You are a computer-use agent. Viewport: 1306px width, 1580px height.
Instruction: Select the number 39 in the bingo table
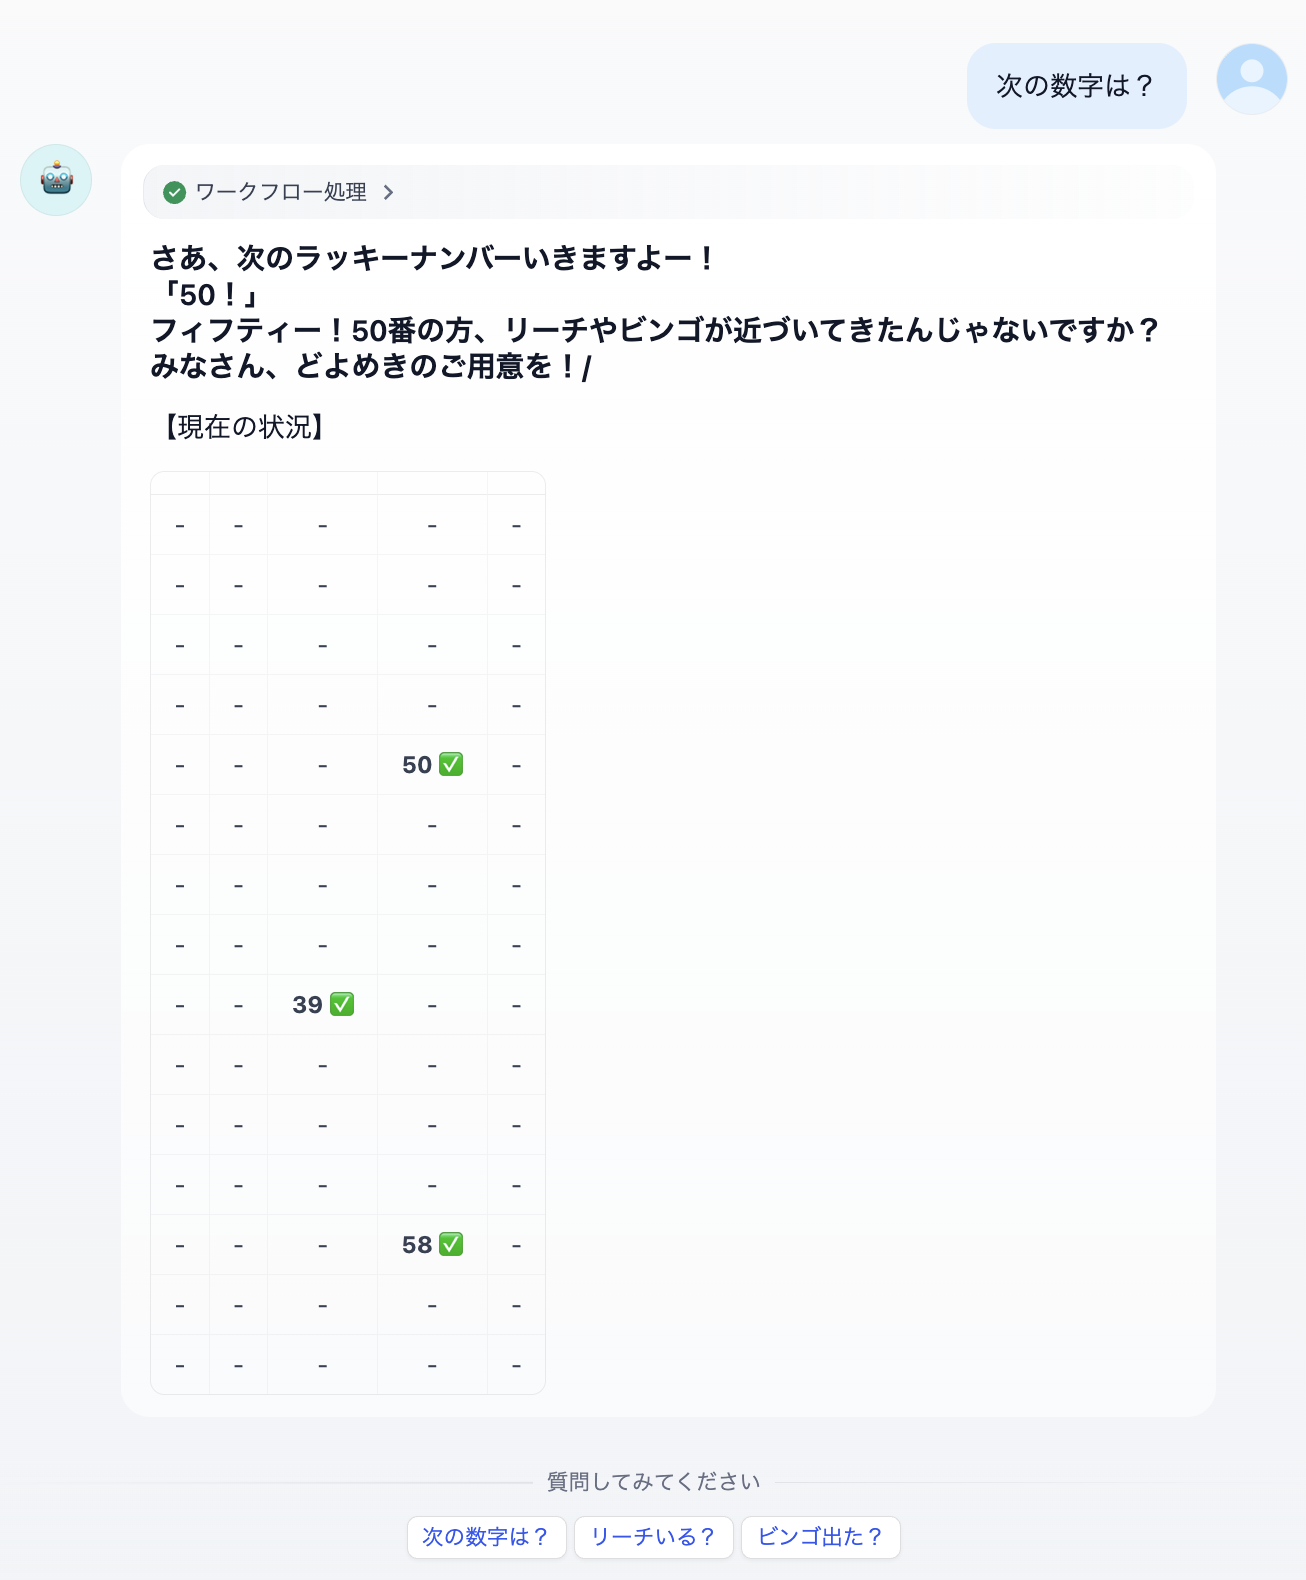click(x=307, y=1005)
